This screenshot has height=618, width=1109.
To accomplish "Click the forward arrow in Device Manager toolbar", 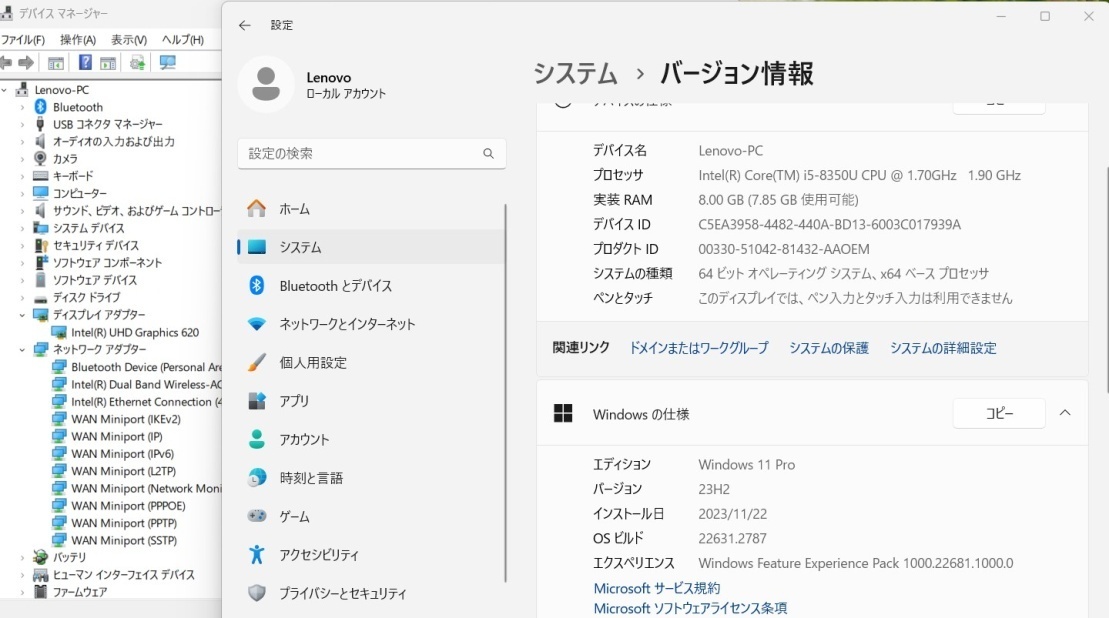I will coord(25,62).
